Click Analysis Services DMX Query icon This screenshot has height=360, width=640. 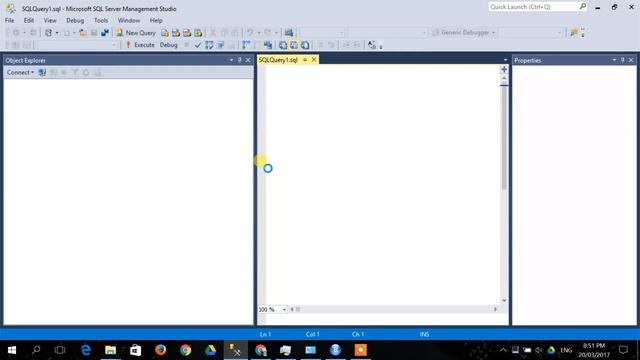pyautogui.click(x=187, y=33)
